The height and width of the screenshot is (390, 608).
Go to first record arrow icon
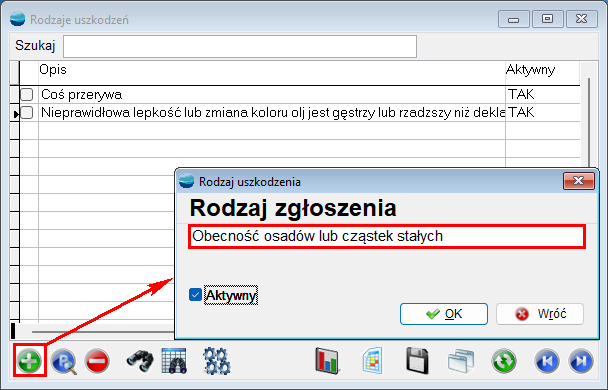[x=547, y=361]
